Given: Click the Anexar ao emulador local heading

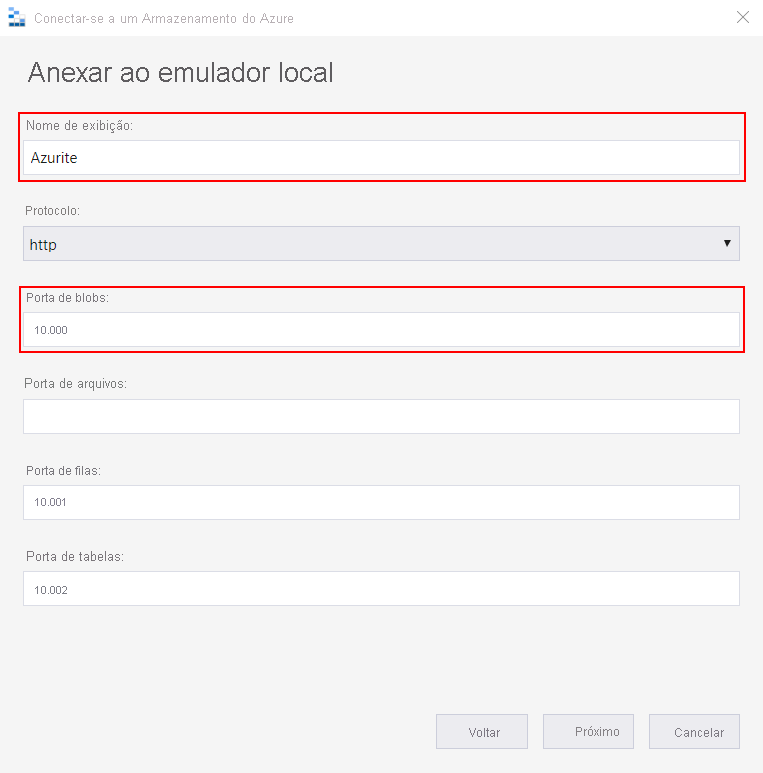Looking at the screenshot, I should tap(180, 72).
